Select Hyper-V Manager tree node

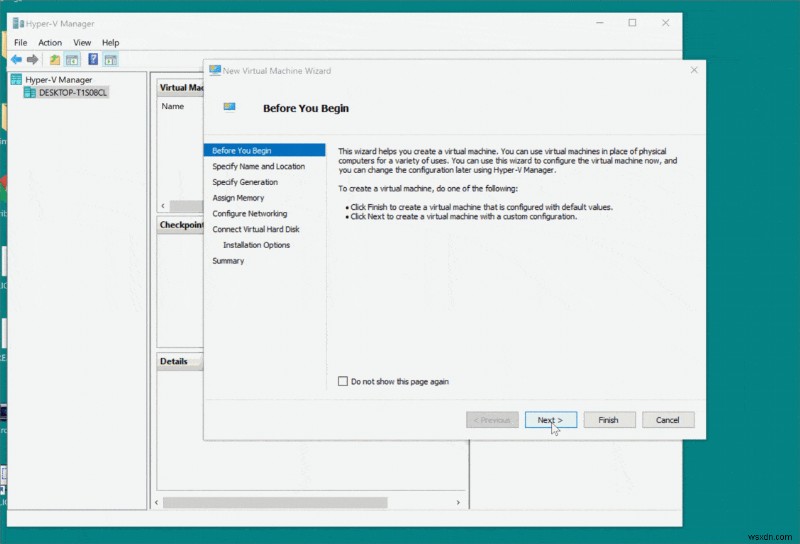tap(59, 80)
